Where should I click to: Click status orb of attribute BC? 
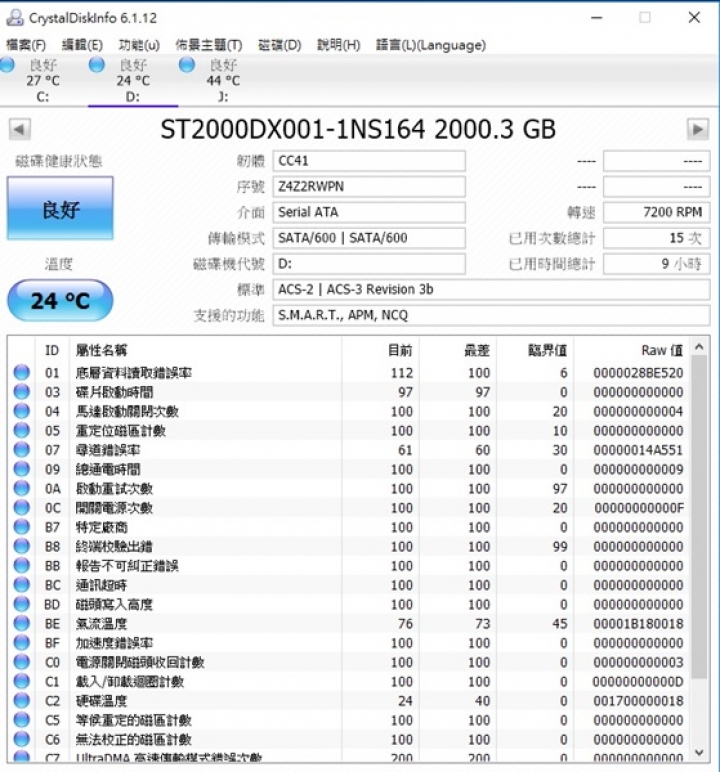click(22, 585)
